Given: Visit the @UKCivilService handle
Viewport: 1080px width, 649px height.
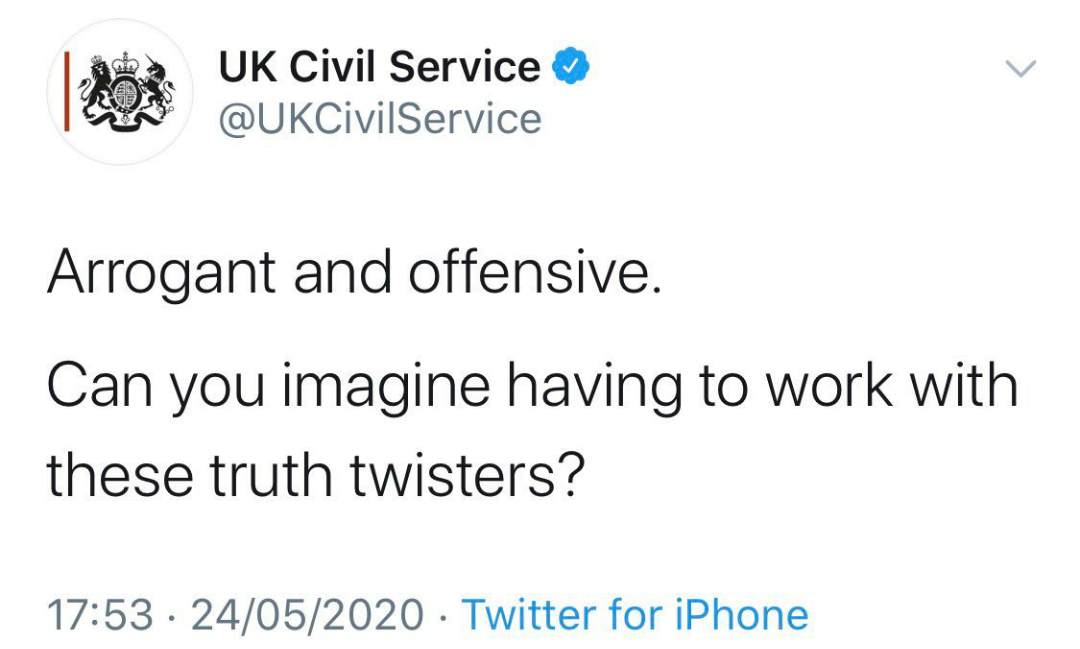Looking at the screenshot, I should (x=380, y=120).
